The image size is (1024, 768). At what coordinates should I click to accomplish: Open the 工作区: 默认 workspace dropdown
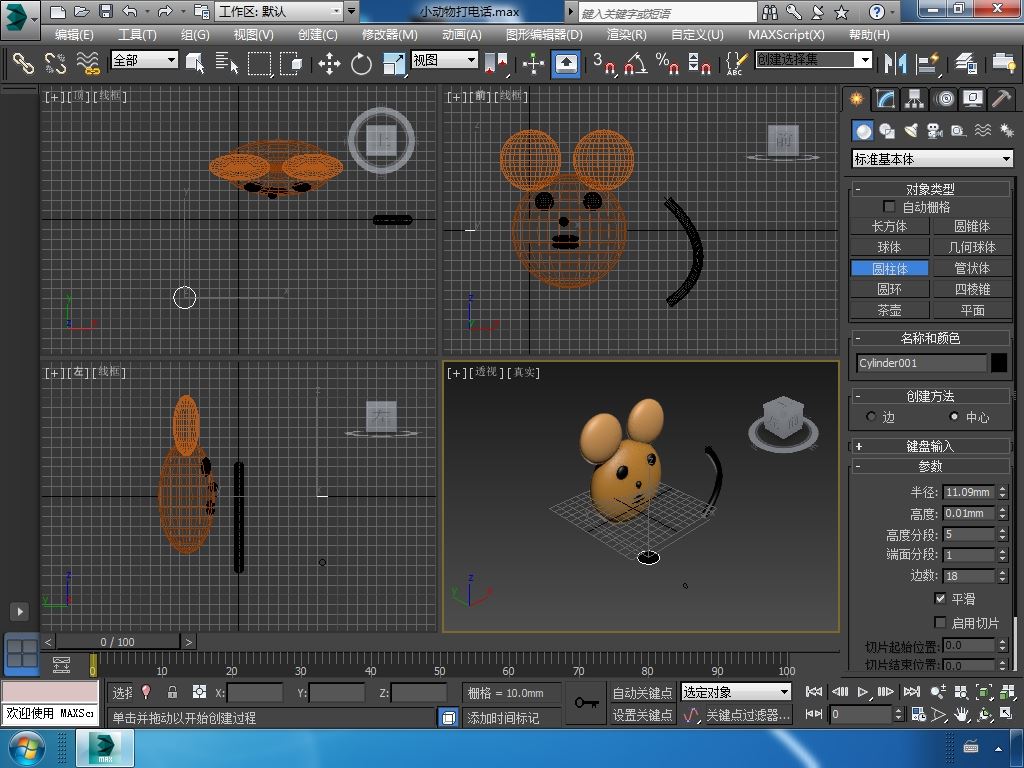(x=280, y=11)
